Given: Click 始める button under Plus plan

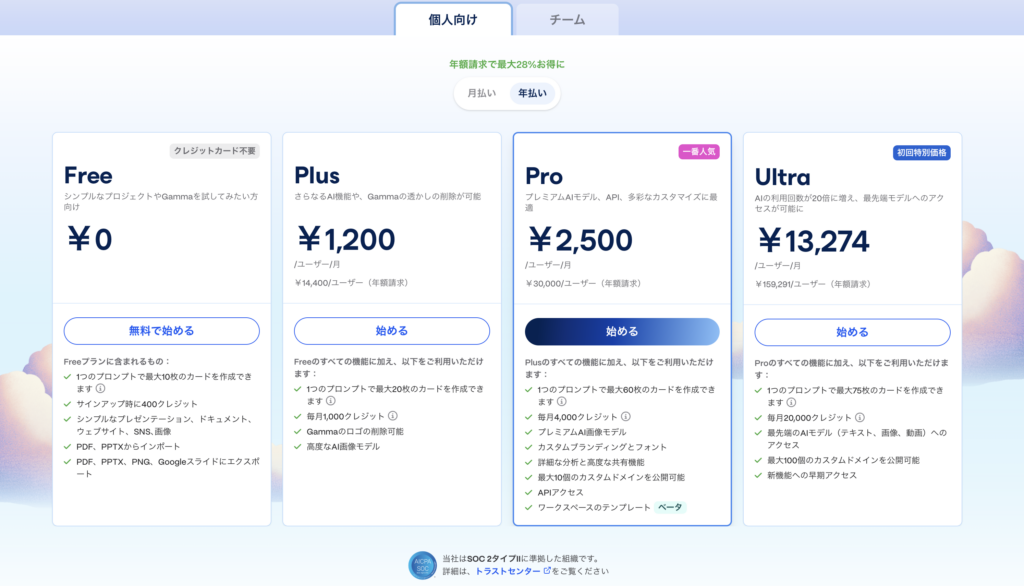Looking at the screenshot, I should point(392,331).
